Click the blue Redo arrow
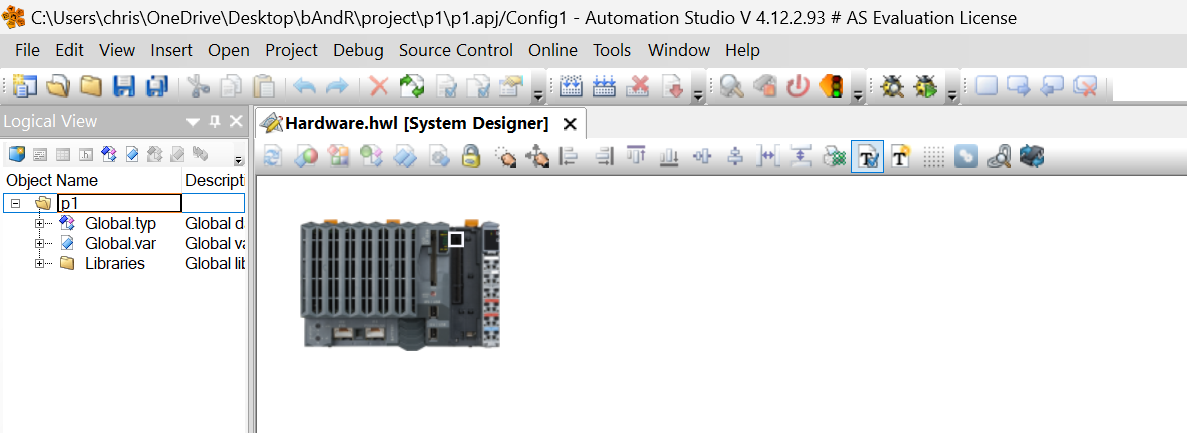 click(x=336, y=86)
